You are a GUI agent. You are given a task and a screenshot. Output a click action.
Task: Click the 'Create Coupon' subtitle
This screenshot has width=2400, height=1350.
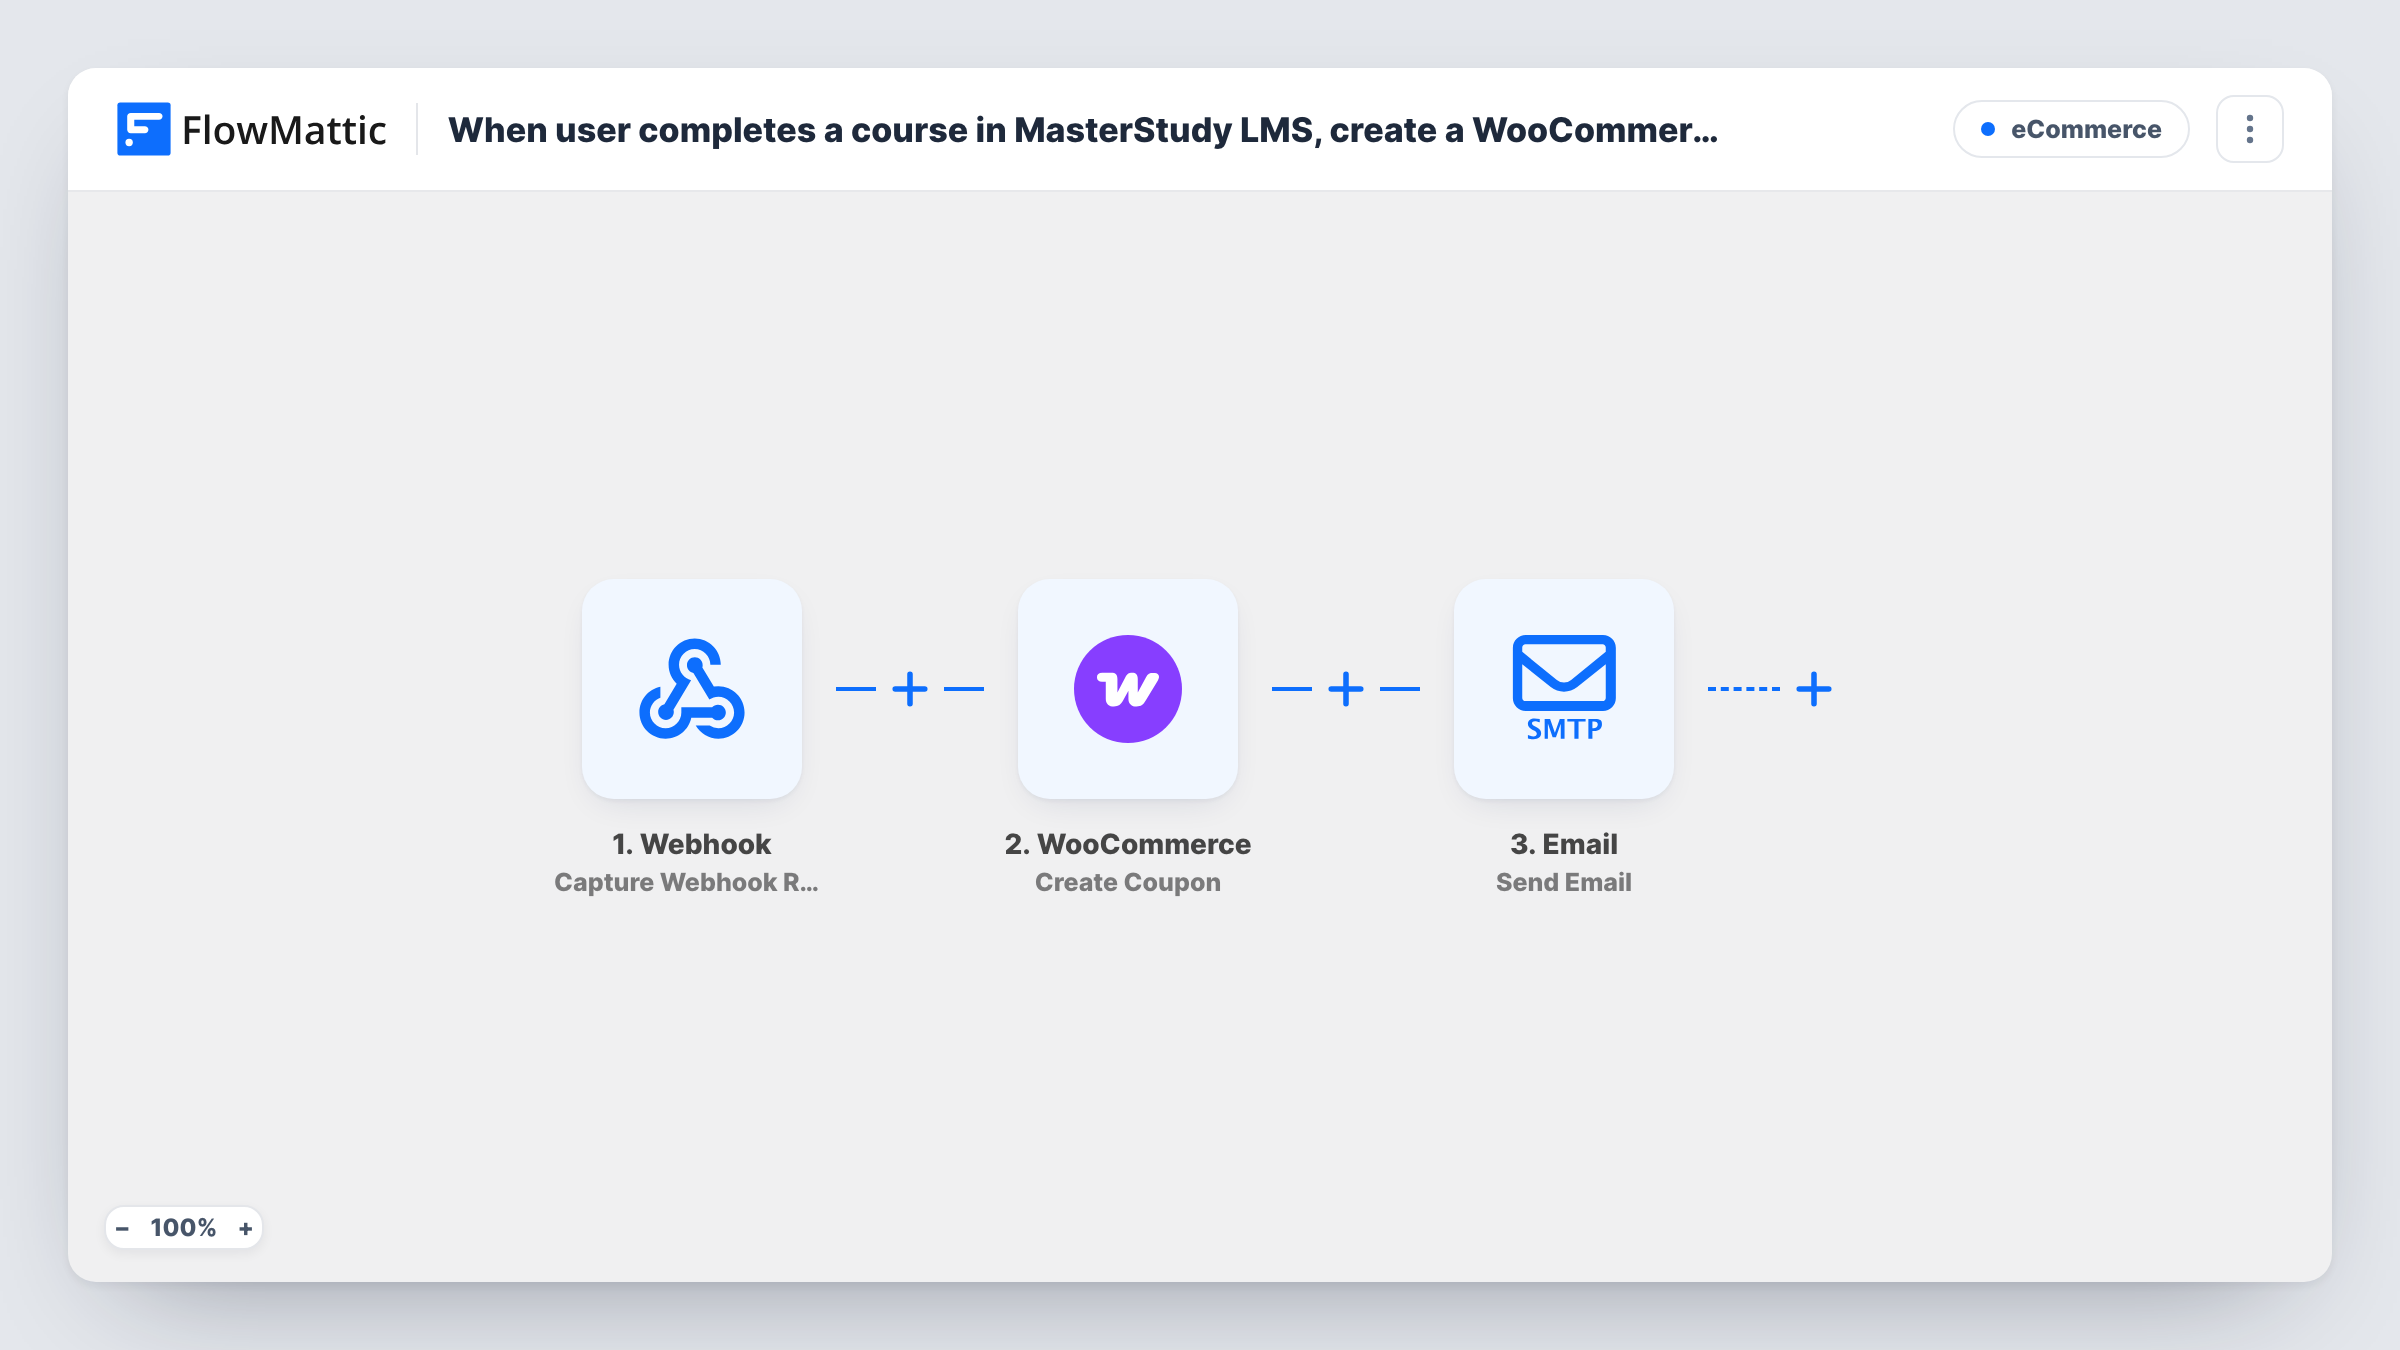click(x=1128, y=882)
